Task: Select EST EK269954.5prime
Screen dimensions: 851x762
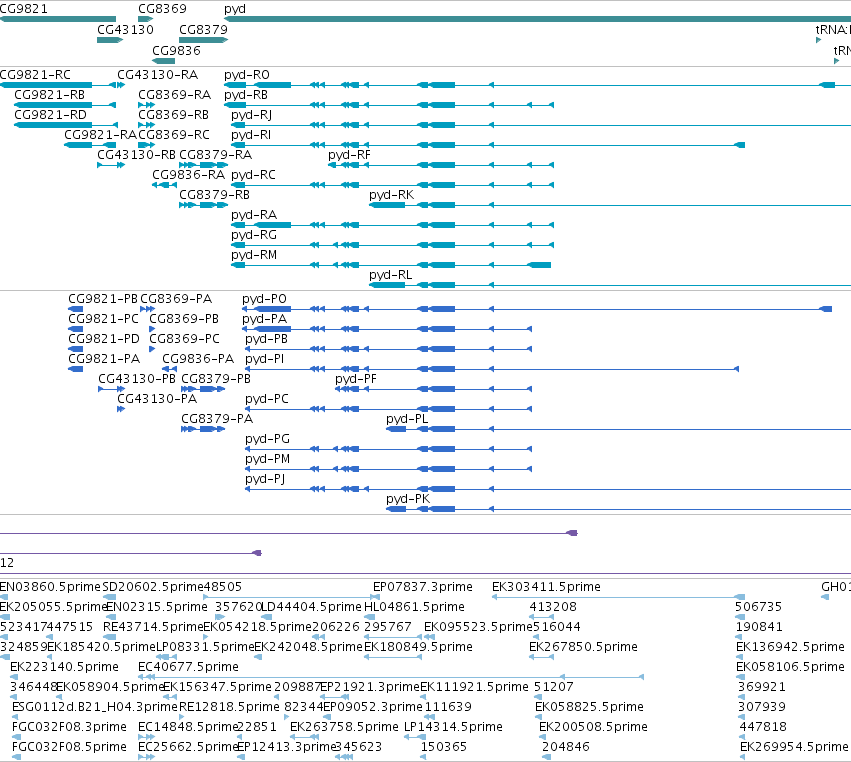Action: tap(794, 747)
